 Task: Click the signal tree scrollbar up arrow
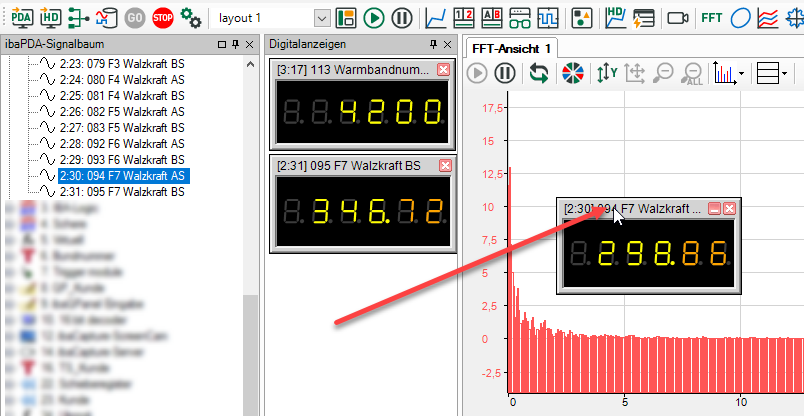click(251, 64)
